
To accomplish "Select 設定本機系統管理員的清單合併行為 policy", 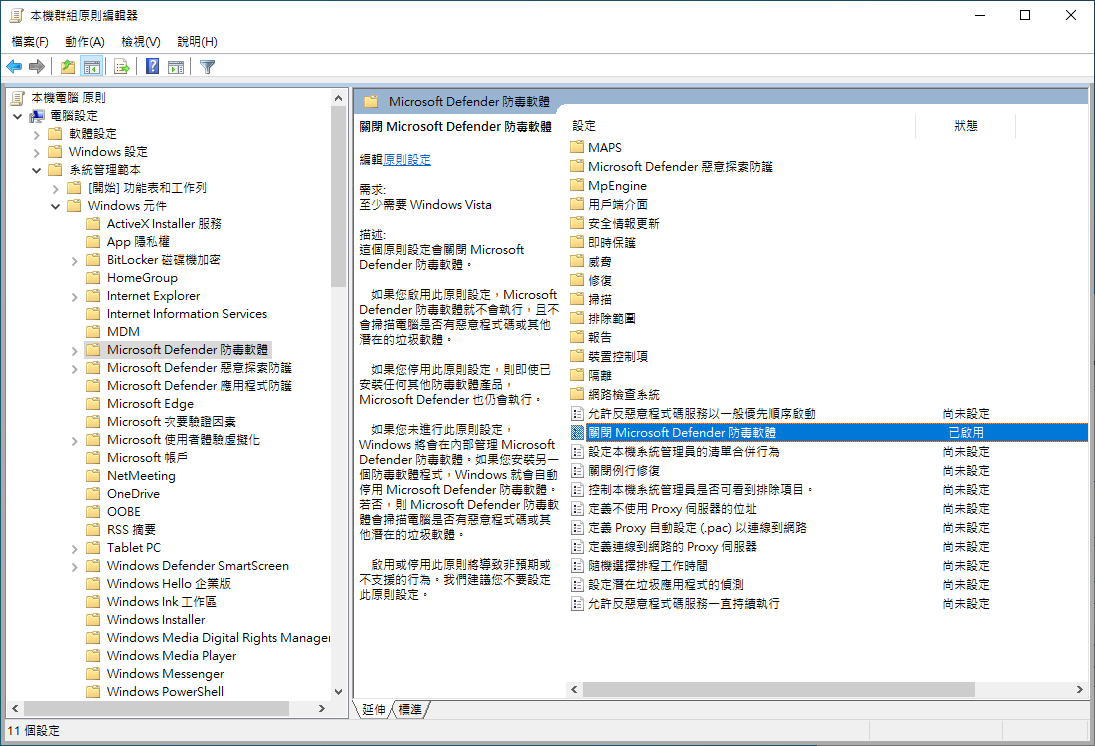I will (684, 451).
